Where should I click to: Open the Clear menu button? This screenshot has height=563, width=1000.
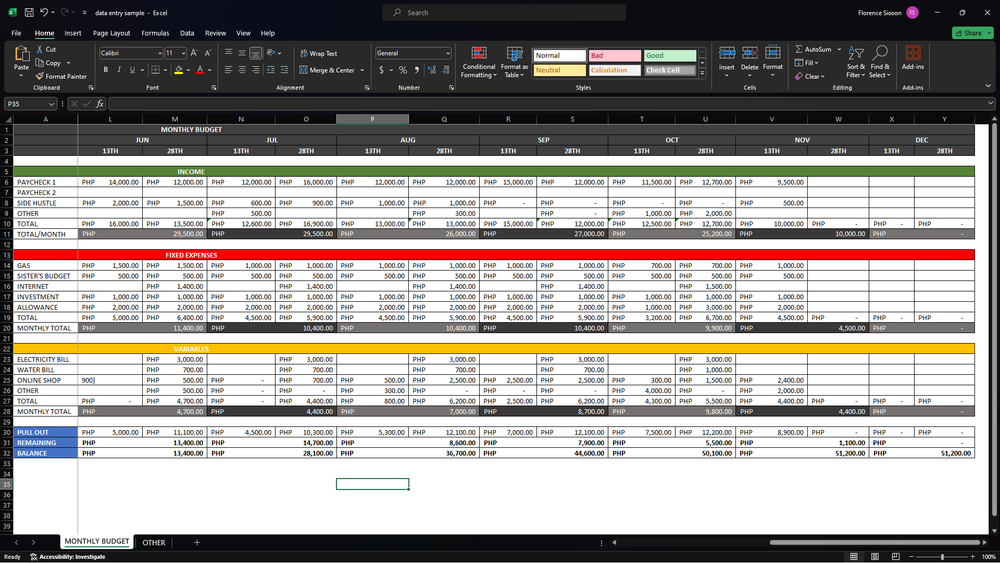point(810,77)
